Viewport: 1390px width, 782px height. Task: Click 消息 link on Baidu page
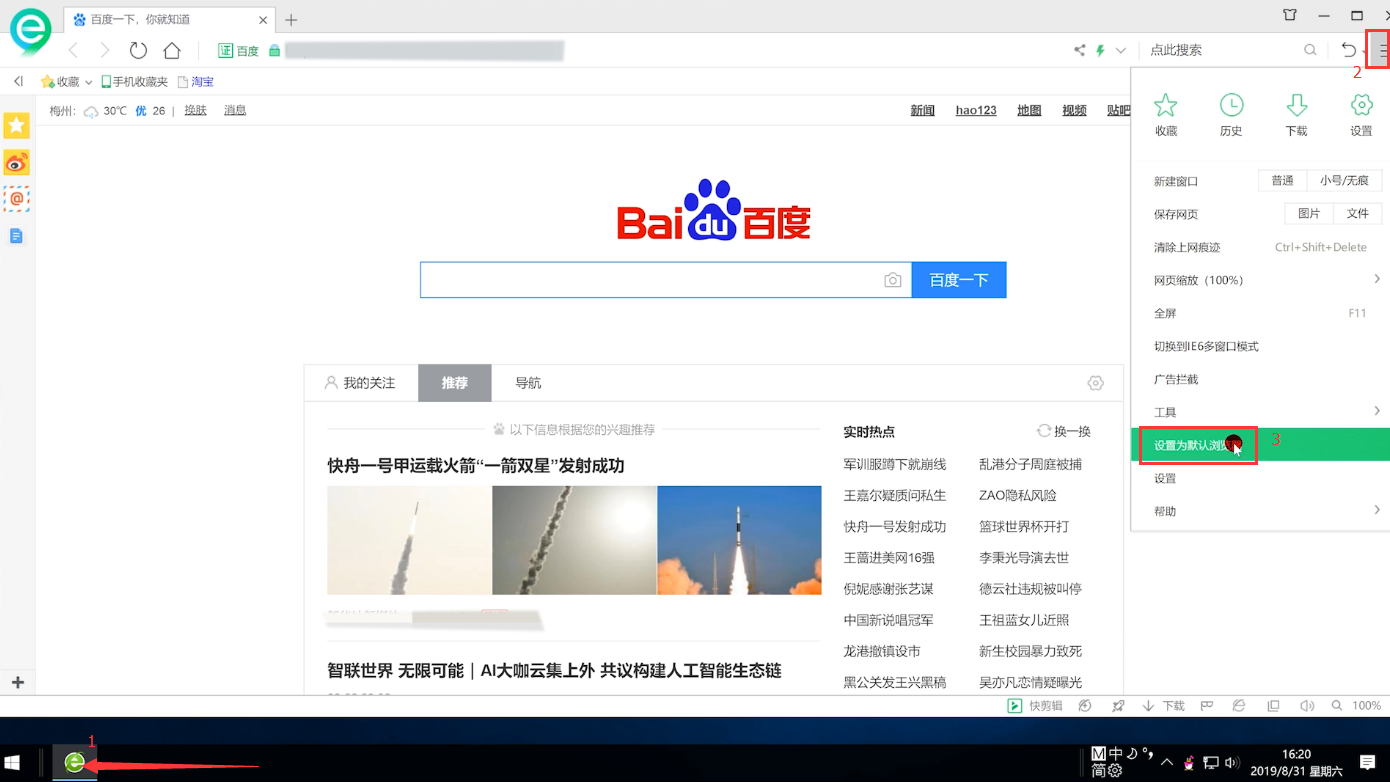coord(235,110)
